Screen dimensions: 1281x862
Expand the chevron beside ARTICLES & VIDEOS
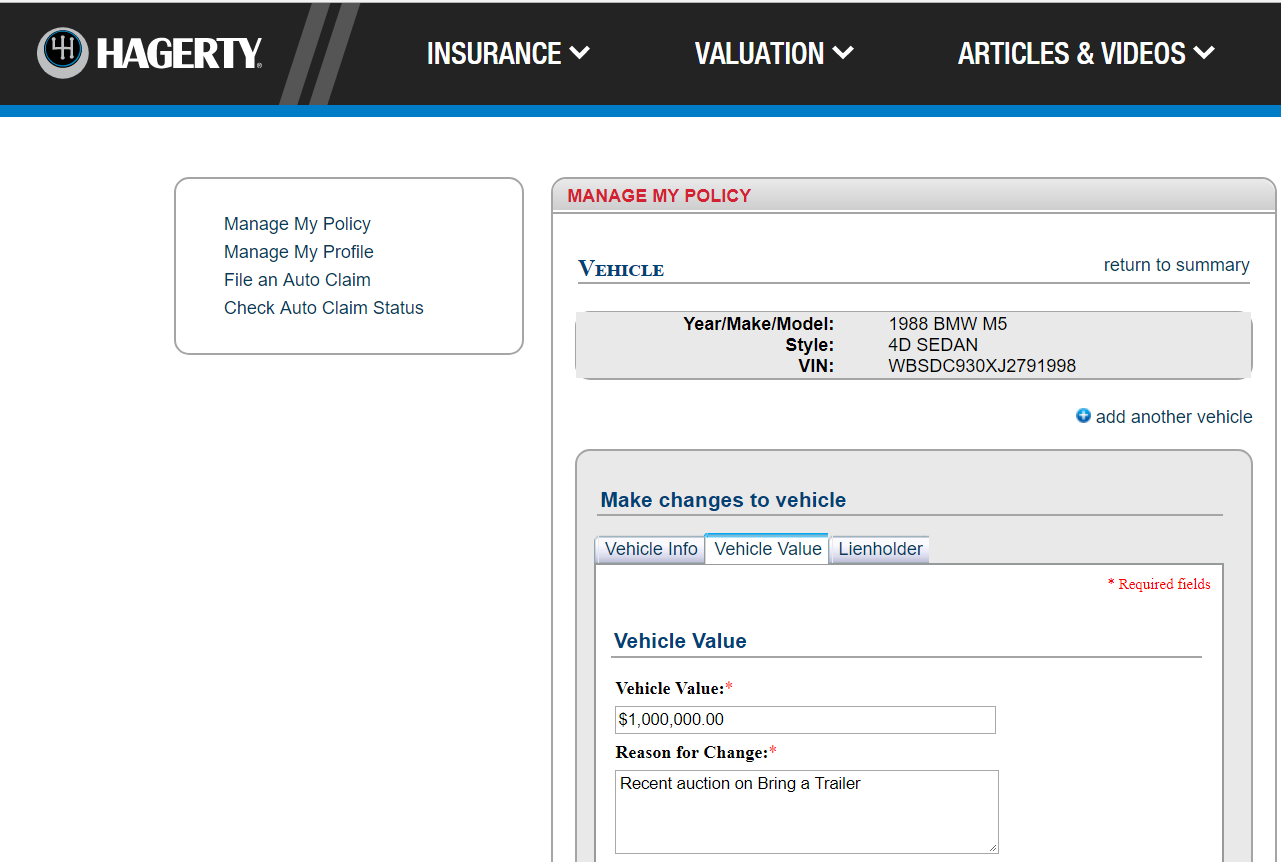(x=1204, y=53)
